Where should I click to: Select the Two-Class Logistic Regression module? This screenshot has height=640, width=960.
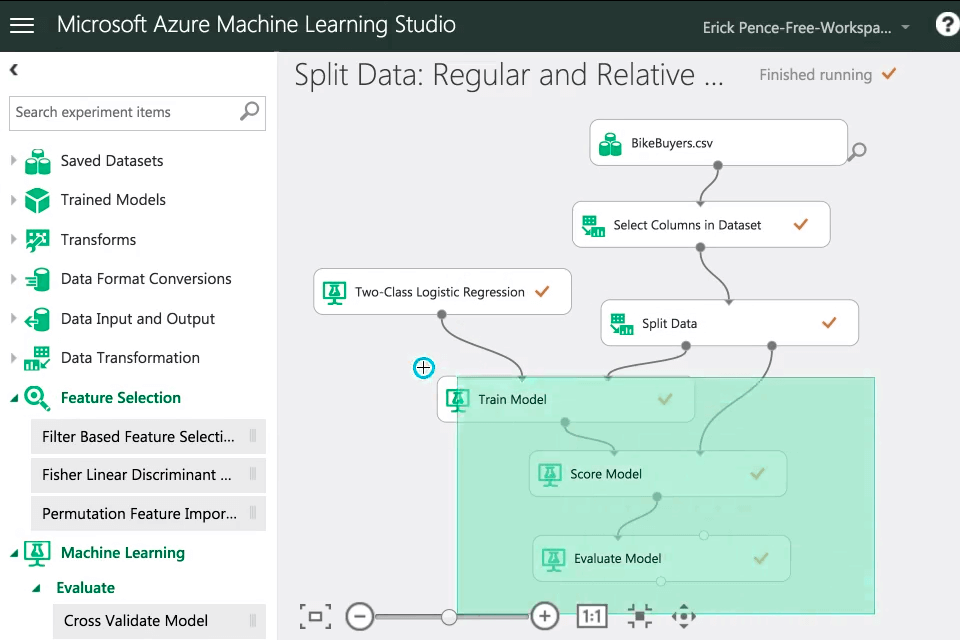tap(442, 292)
